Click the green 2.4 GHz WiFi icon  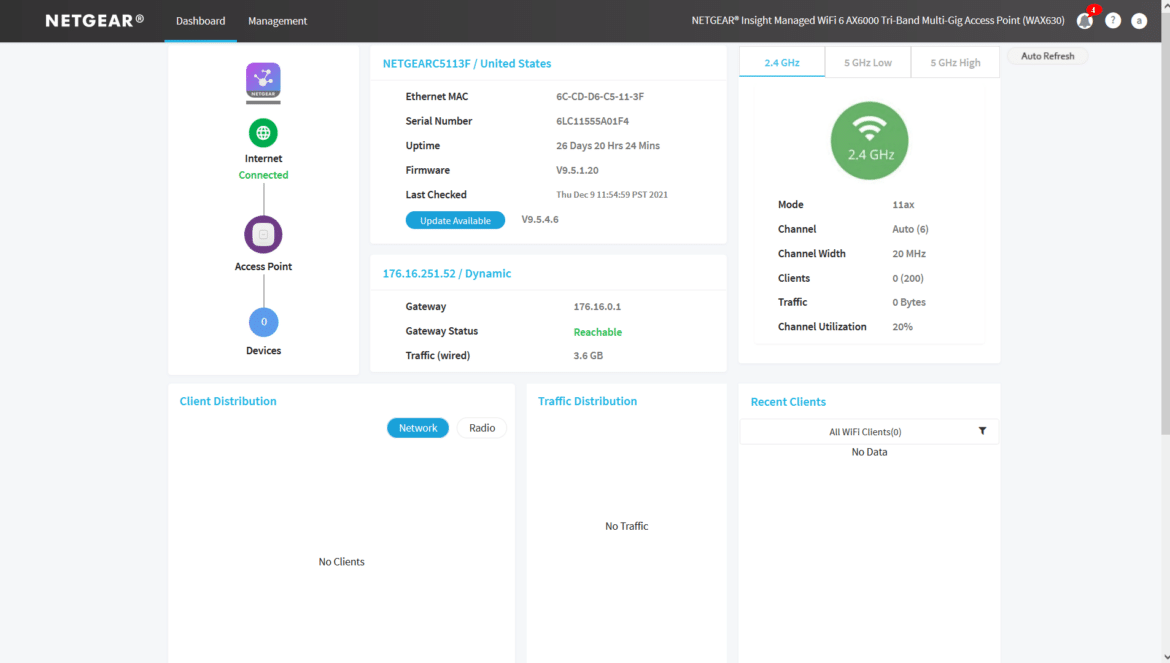pos(869,140)
